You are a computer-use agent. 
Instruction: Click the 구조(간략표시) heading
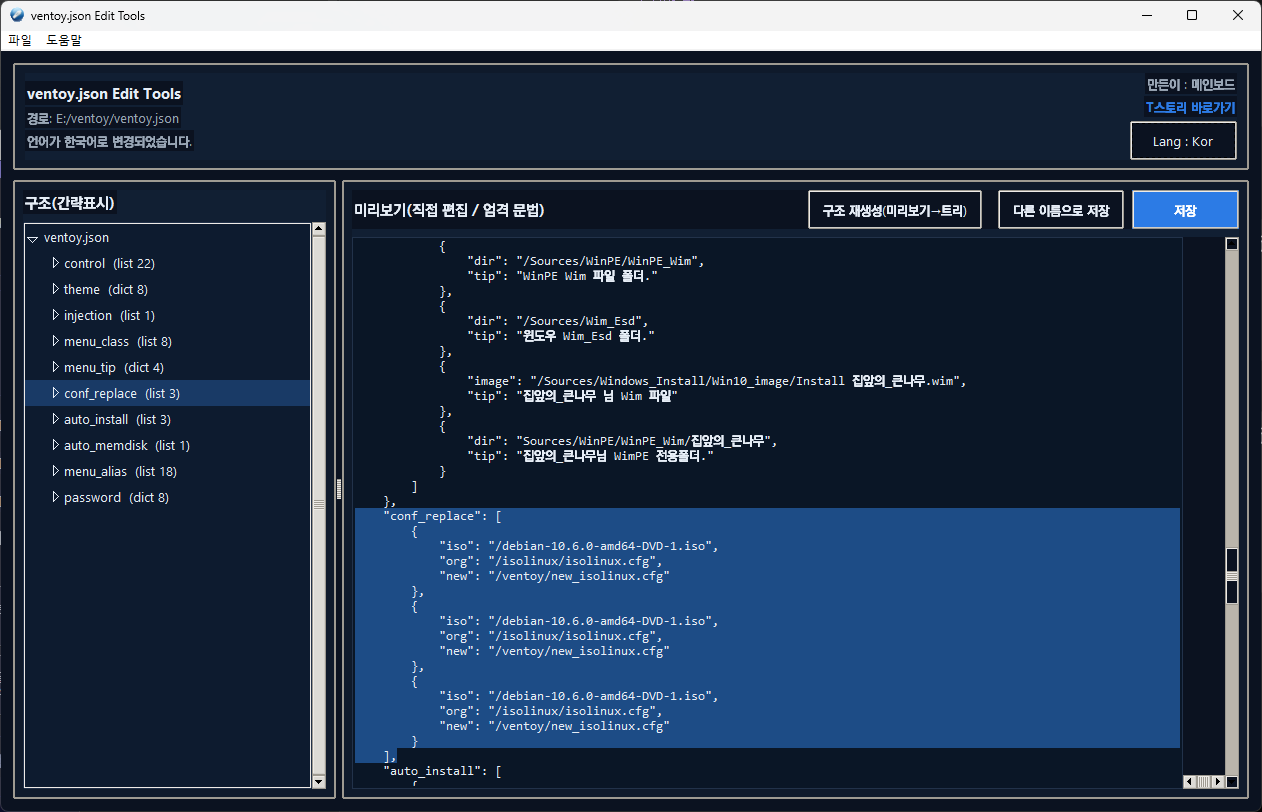(x=70, y=203)
